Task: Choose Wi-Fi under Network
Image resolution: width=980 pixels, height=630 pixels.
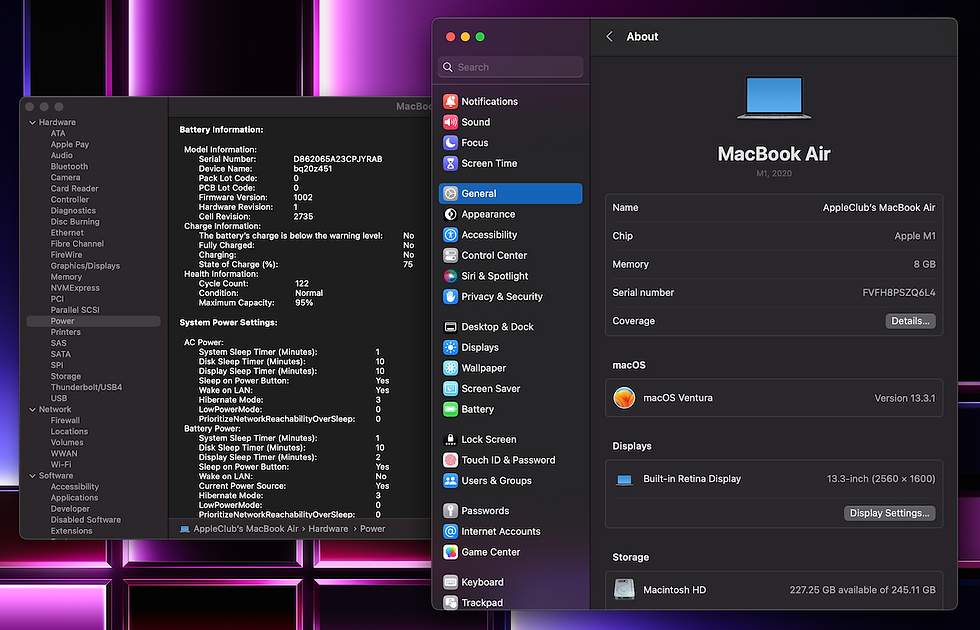Action: [x=61, y=464]
